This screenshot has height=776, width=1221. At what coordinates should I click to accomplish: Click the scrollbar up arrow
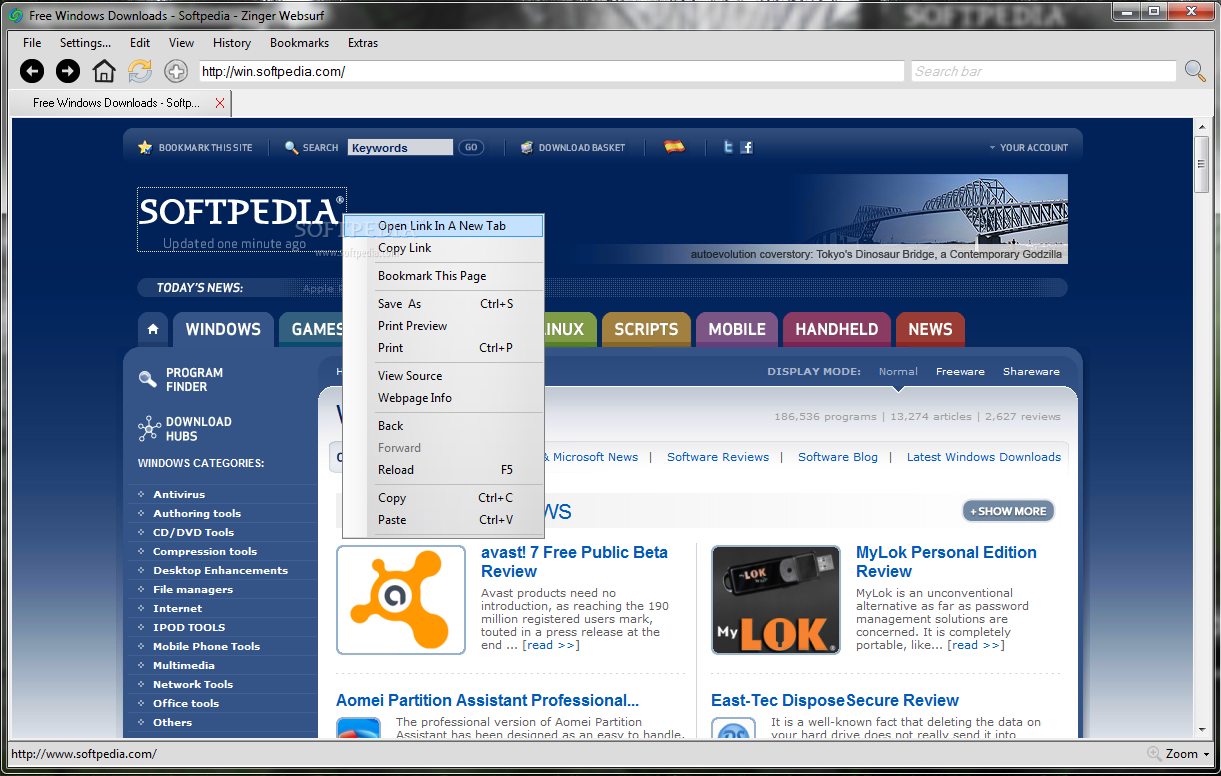(x=1203, y=126)
